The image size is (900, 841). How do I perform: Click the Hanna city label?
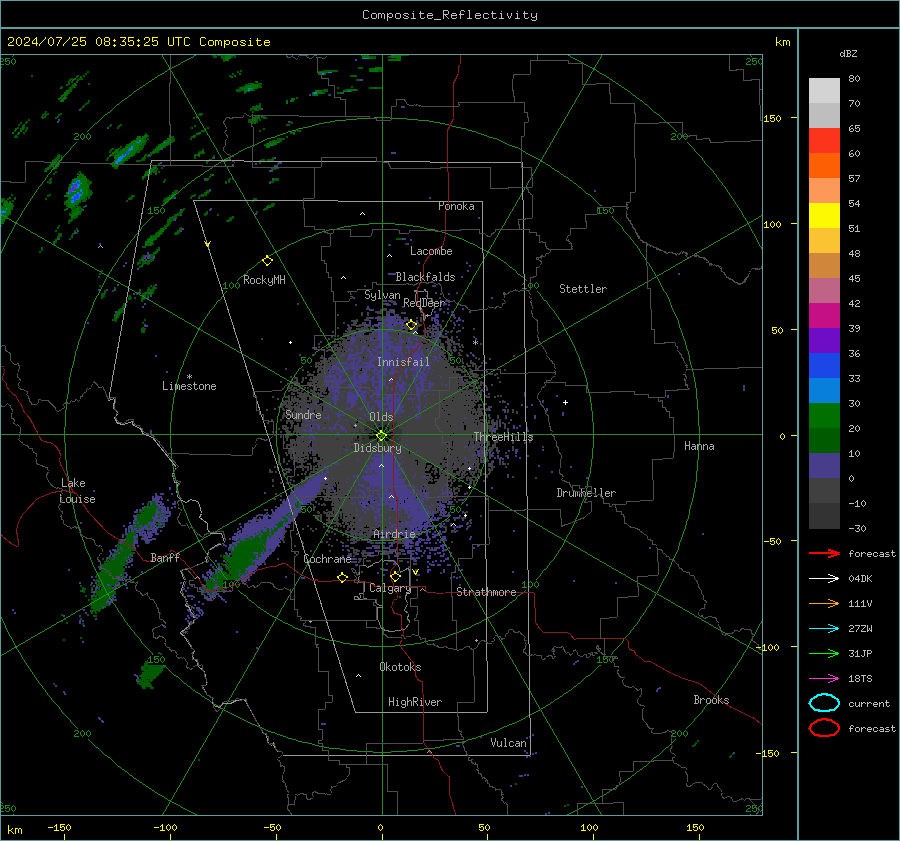click(x=699, y=446)
